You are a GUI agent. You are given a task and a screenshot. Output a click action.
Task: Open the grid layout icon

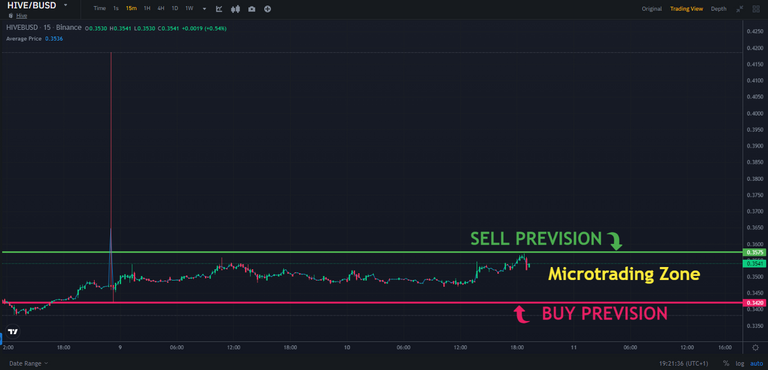756,9
